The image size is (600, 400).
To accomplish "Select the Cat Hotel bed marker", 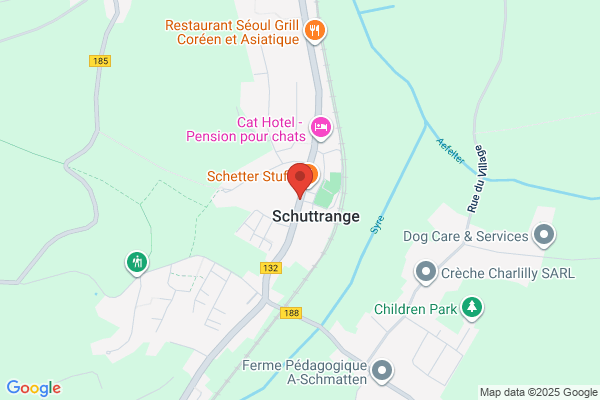I will pyautogui.click(x=321, y=128).
